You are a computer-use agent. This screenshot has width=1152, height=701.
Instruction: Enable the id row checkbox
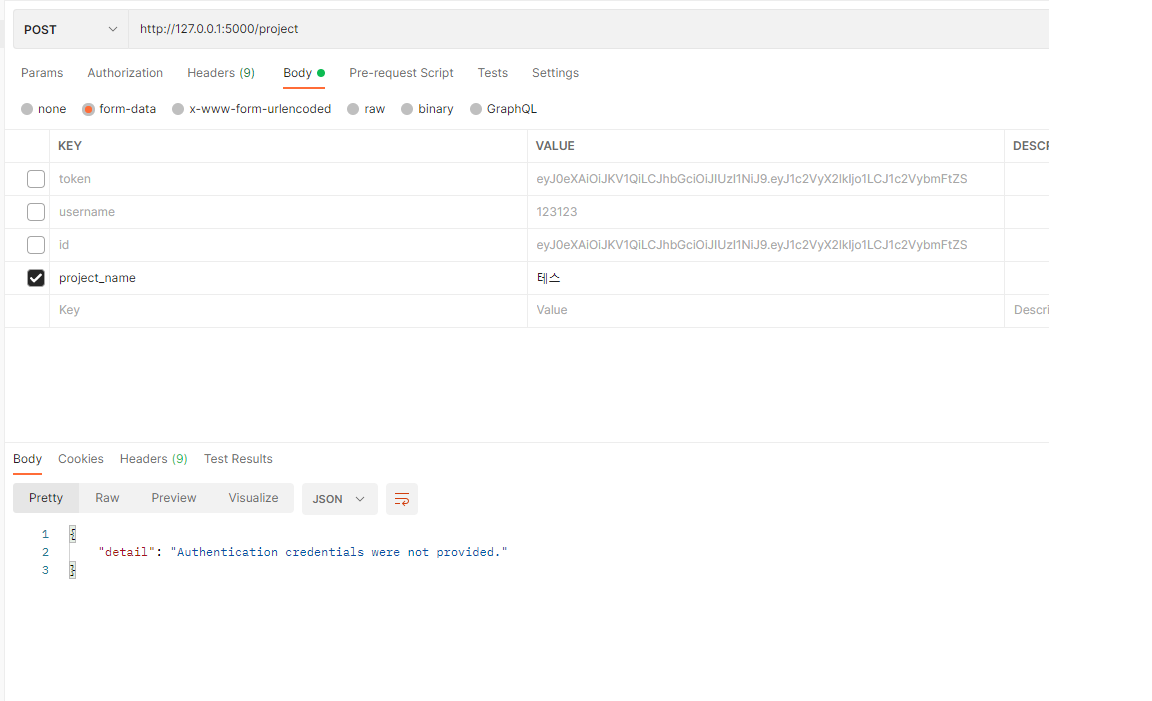tap(35, 245)
